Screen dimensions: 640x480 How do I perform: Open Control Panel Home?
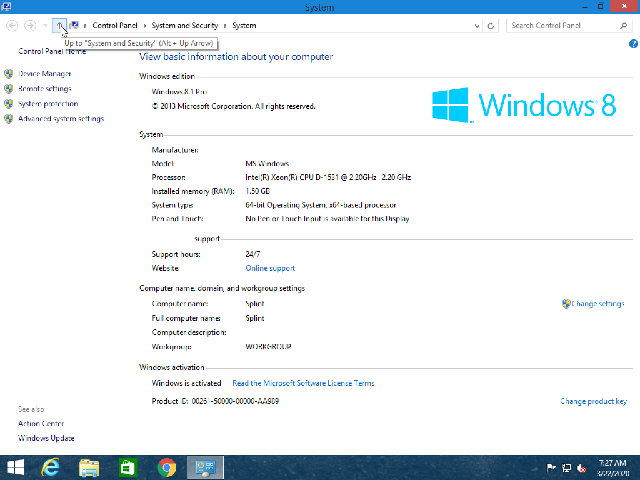pos(52,51)
